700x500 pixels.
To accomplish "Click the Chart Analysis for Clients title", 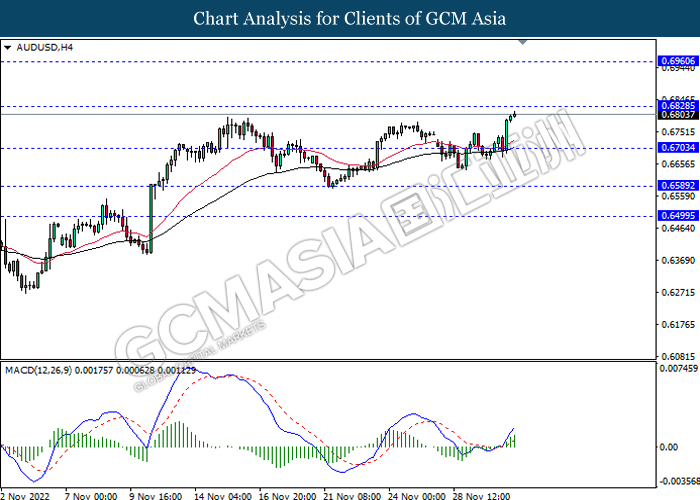I will coord(350,18).
